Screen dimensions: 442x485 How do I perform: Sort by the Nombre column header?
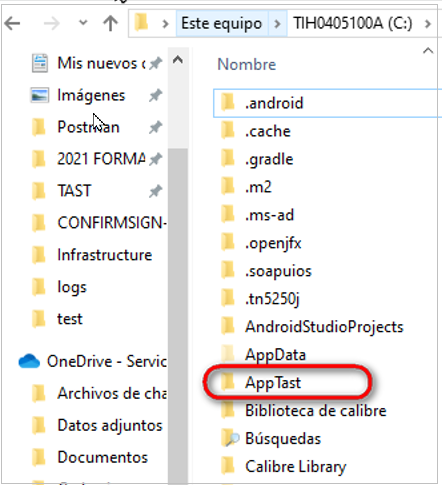pyautogui.click(x=247, y=64)
